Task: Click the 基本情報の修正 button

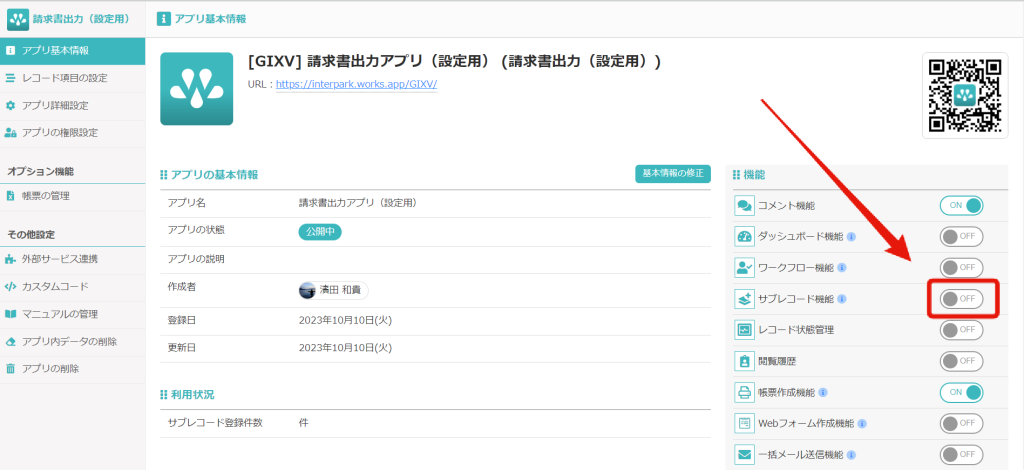Action: point(672,174)
